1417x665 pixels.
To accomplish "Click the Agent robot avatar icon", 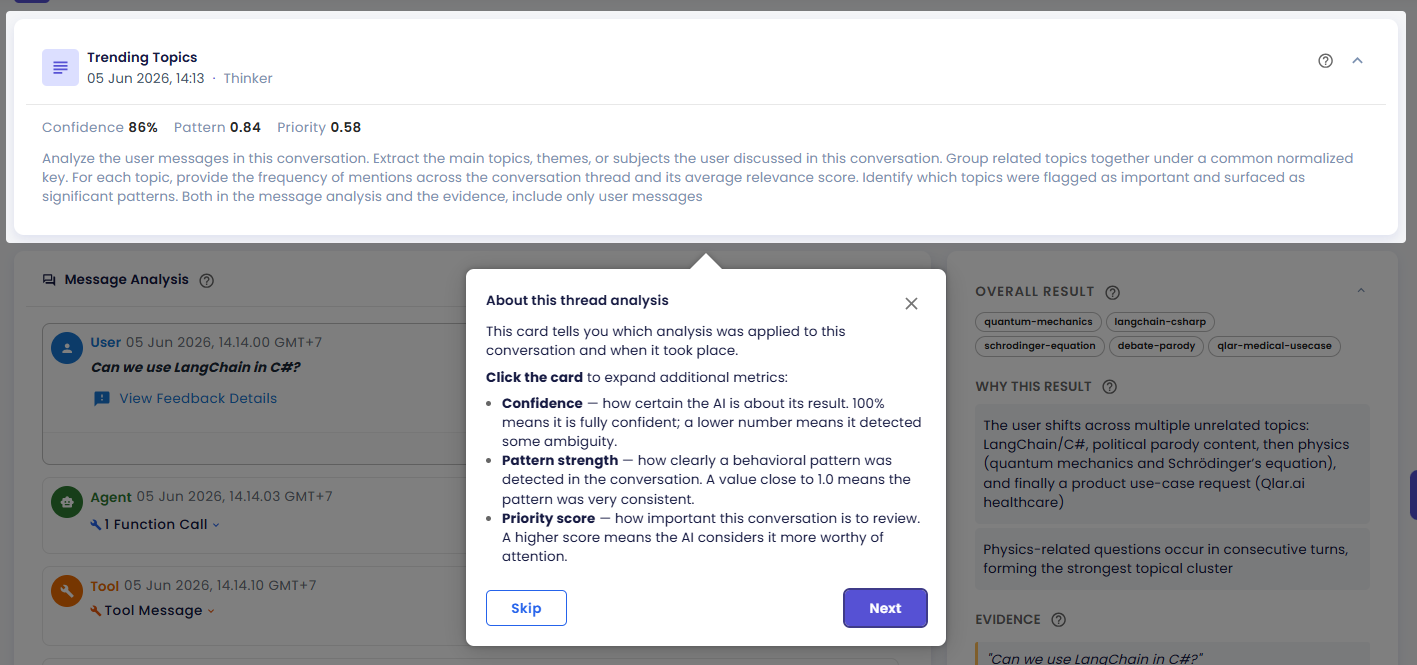I will [67, 502].
